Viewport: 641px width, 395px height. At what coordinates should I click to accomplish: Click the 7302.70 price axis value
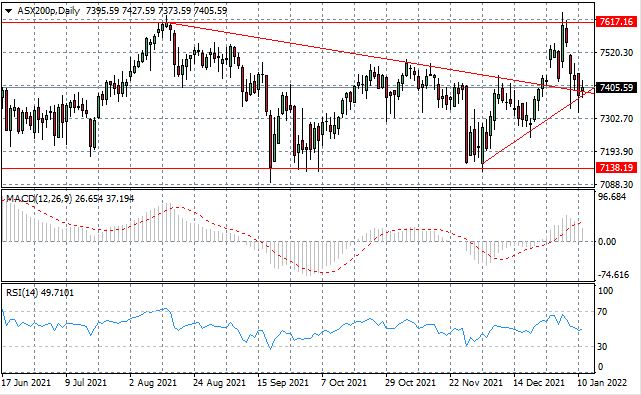point(616,119)
